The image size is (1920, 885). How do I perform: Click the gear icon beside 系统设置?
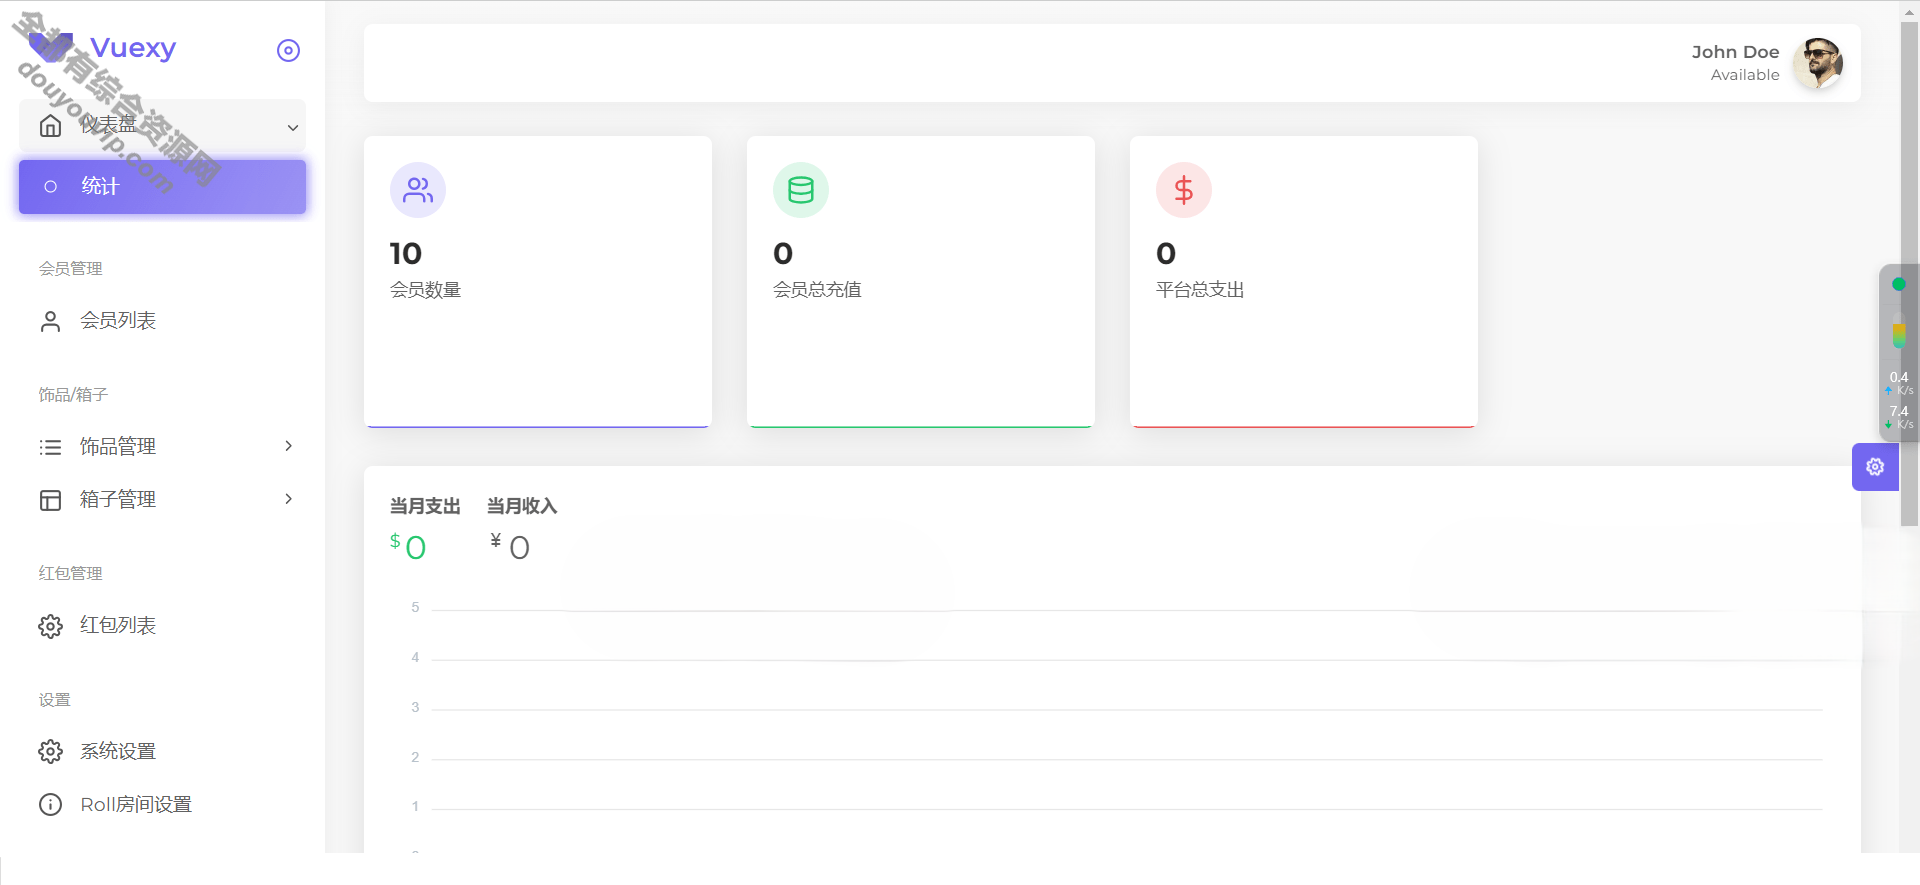(50, 752)
